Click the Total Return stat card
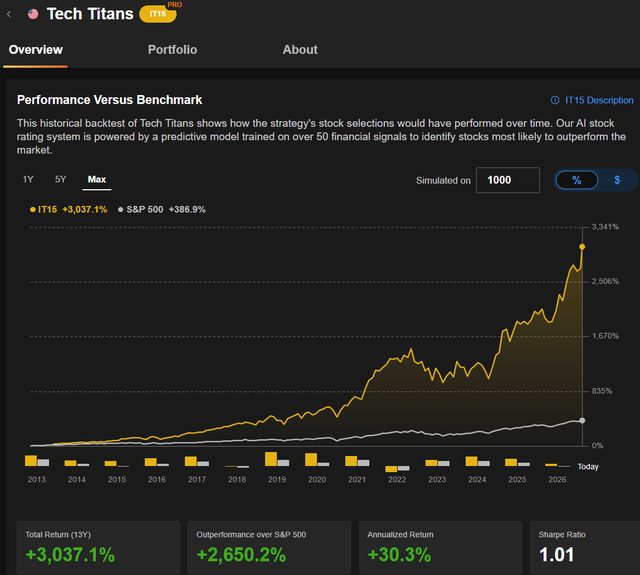Viewport: 640px width, 575px height. pos(98,547)
